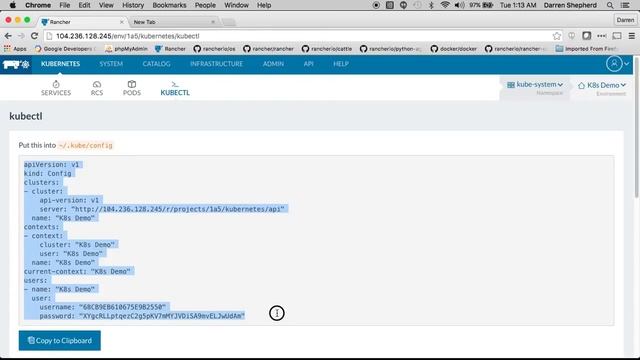640x360 pixels.
Task: Open the Admin nav tab
Action: 273,64
